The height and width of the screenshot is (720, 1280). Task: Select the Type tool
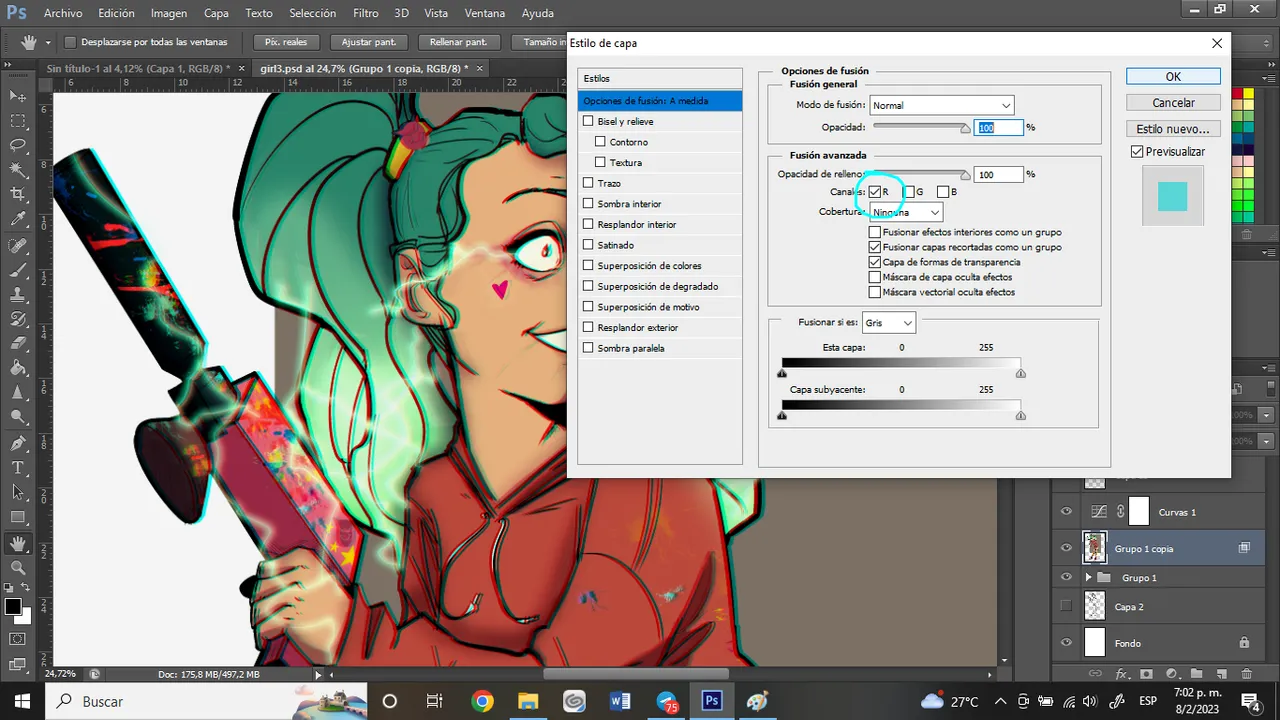click(x=18, y=468)
